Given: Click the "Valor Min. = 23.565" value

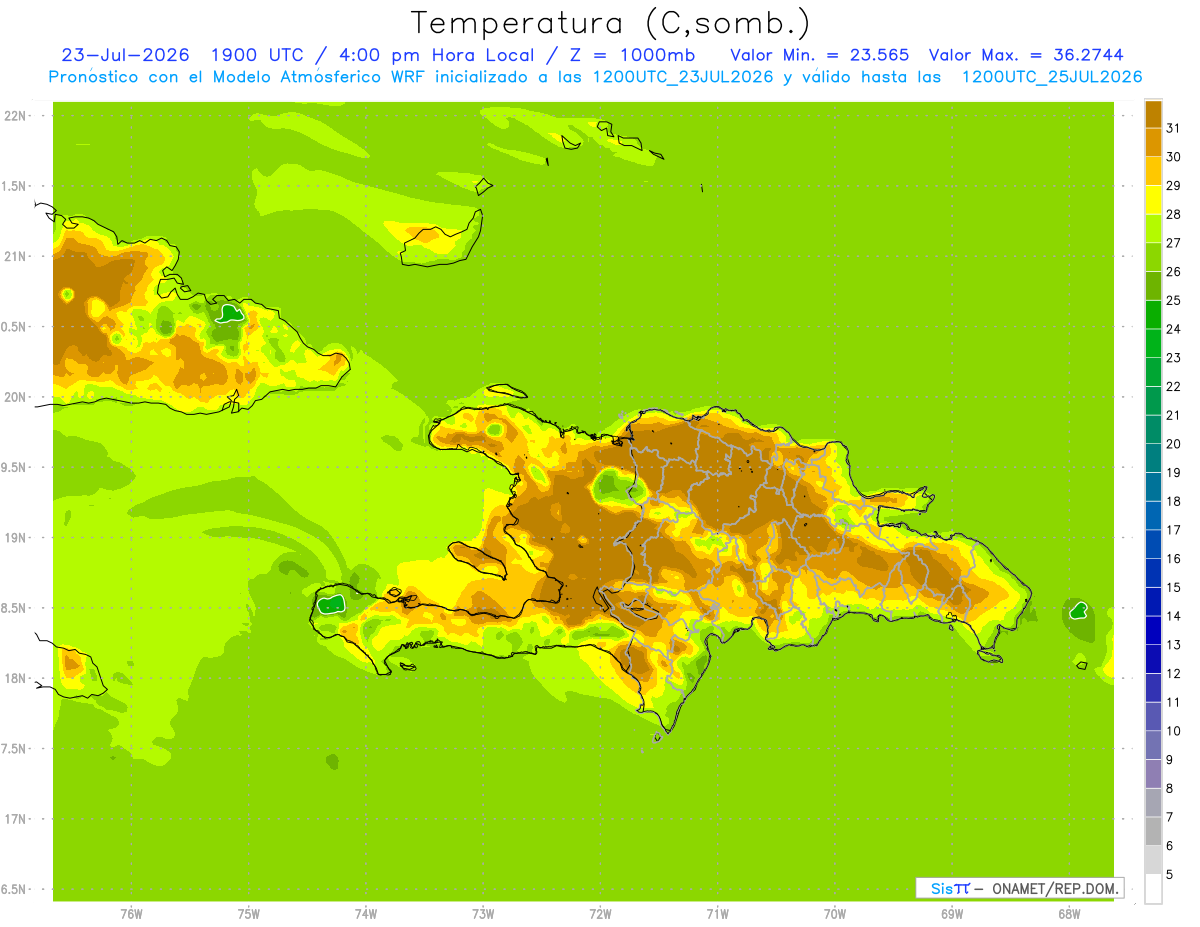Looking at the screenshot, I should pos(820,55).
